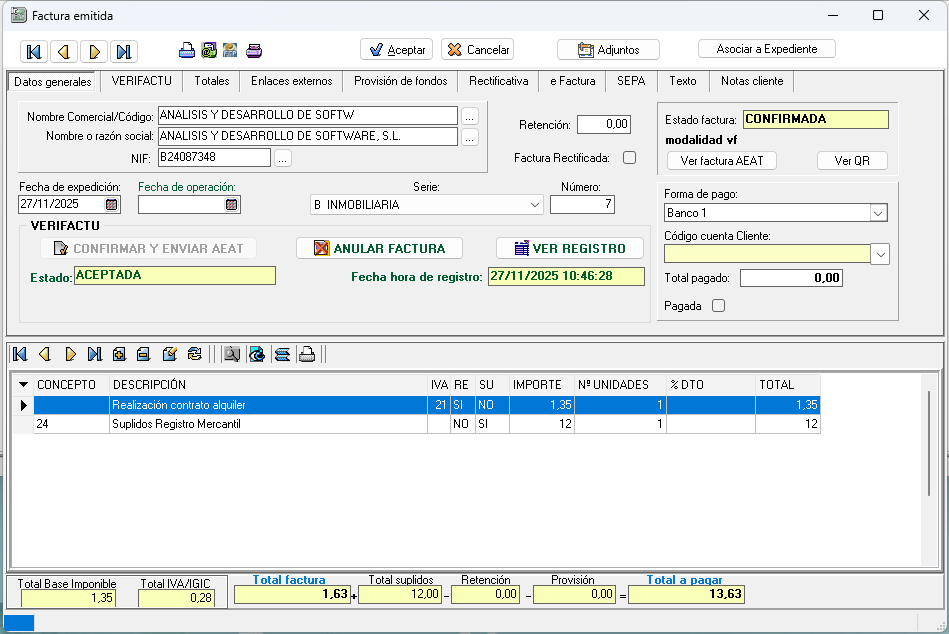This screenshot has width=949, height=634.
Task: Open the Rectificativa tab
Action: [x=498, y=81]
